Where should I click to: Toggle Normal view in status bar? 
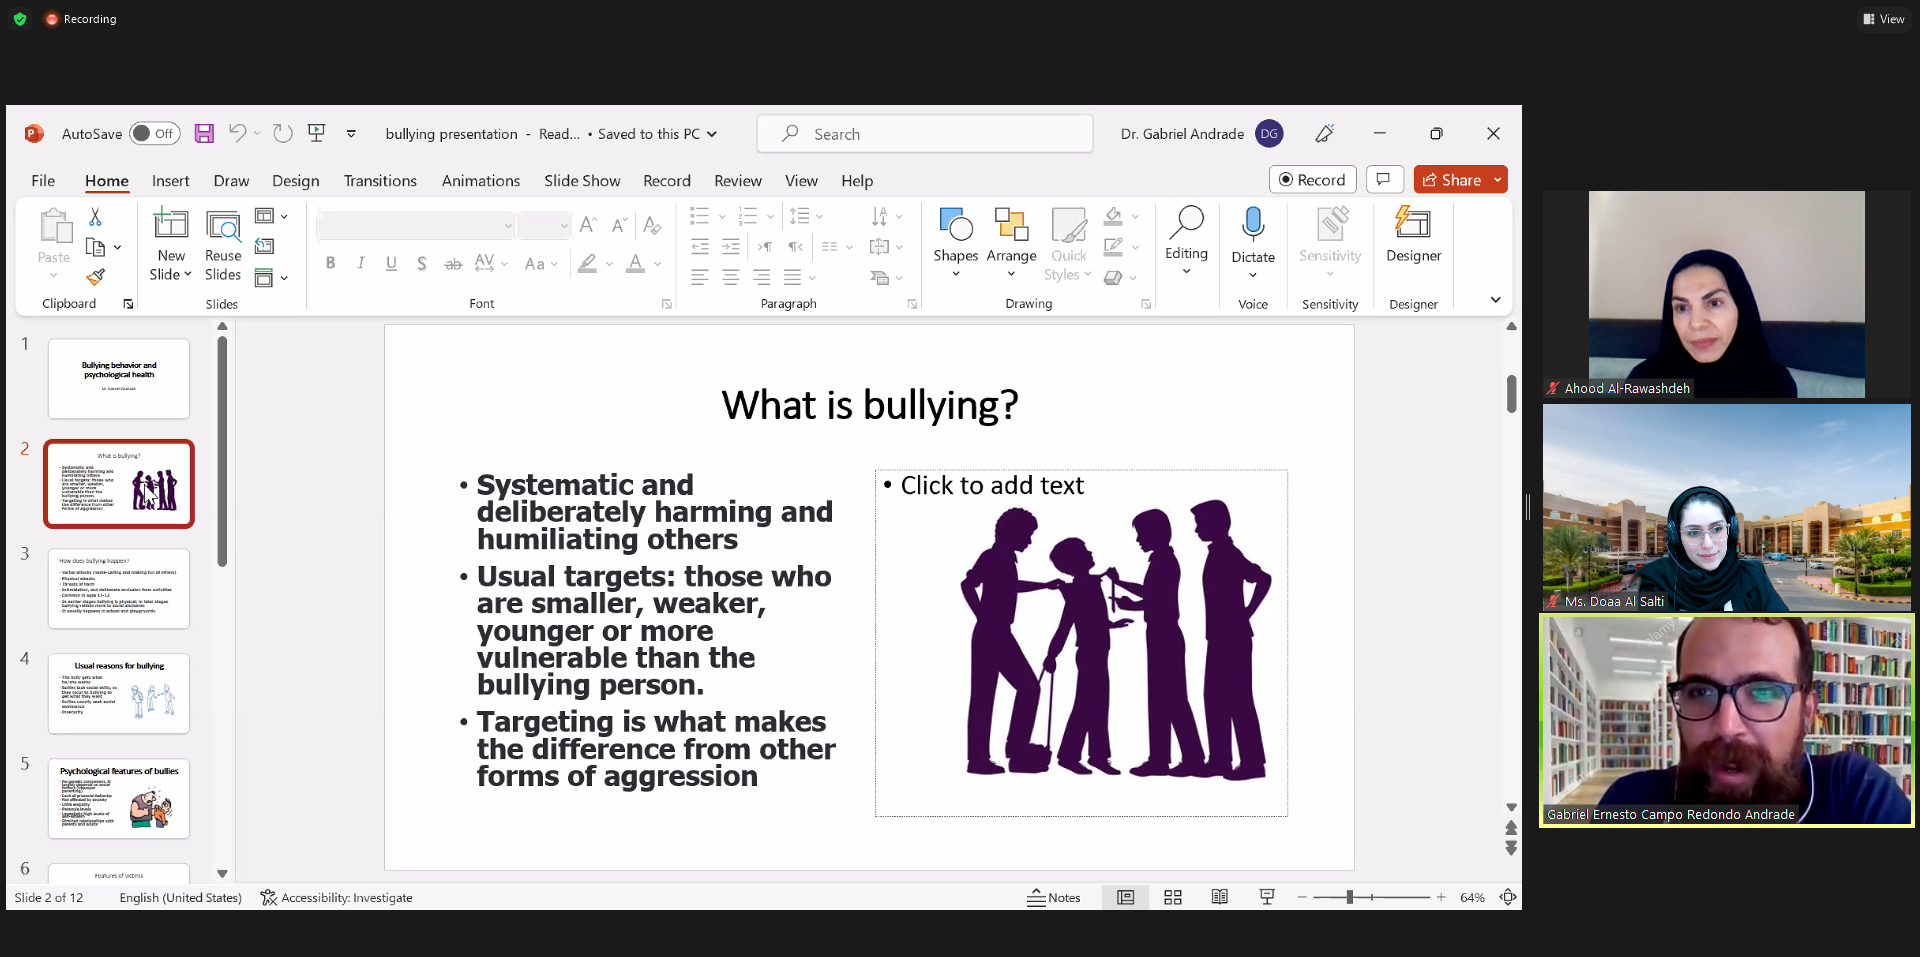tap(1125, 898)
